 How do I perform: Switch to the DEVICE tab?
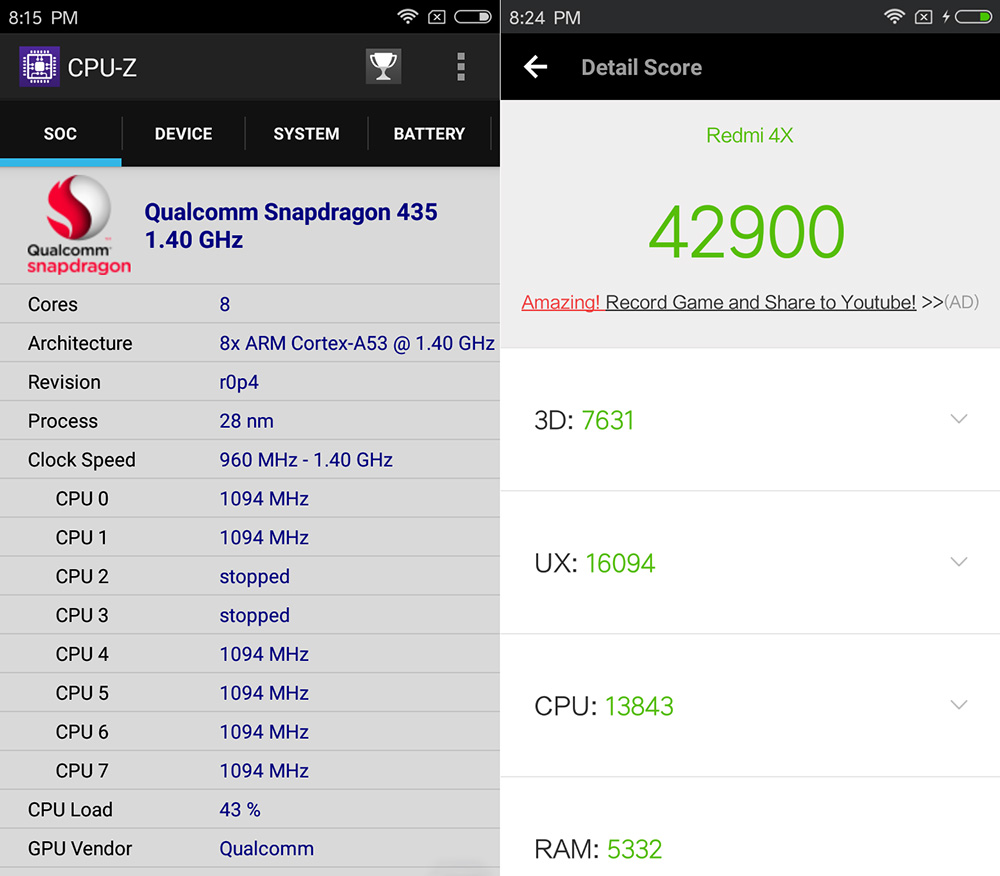coord(184,134)
